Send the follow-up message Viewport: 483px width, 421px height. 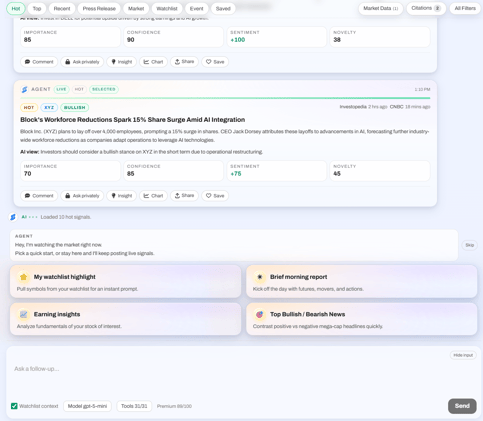(462, 406)
